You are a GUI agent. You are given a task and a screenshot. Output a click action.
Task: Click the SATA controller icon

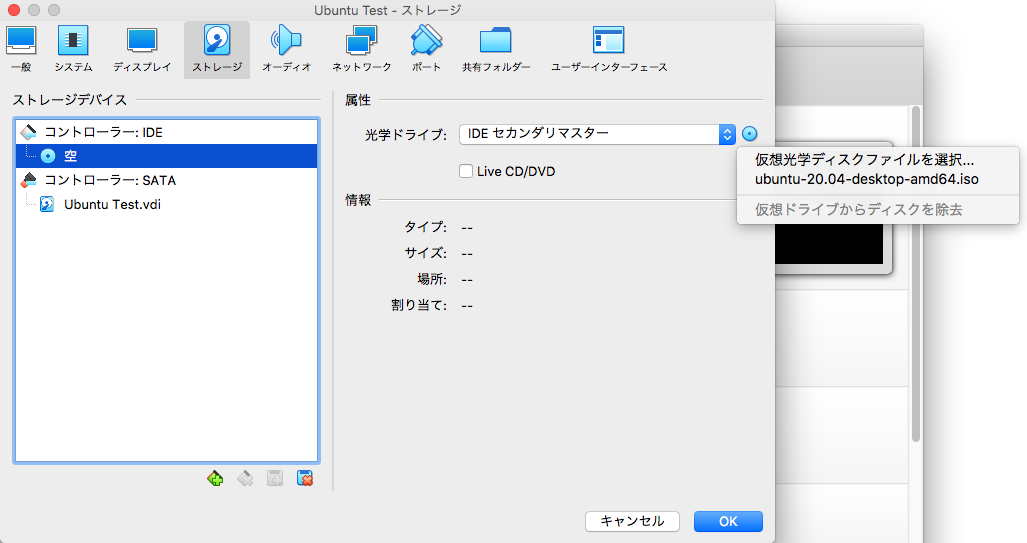[29, 180]
